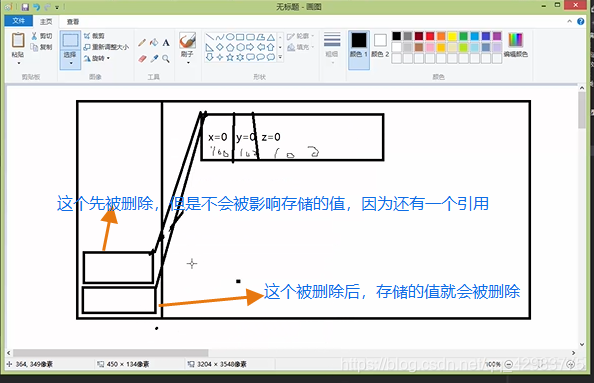Expand the shapes gallery more arrow

pos(280,58)
